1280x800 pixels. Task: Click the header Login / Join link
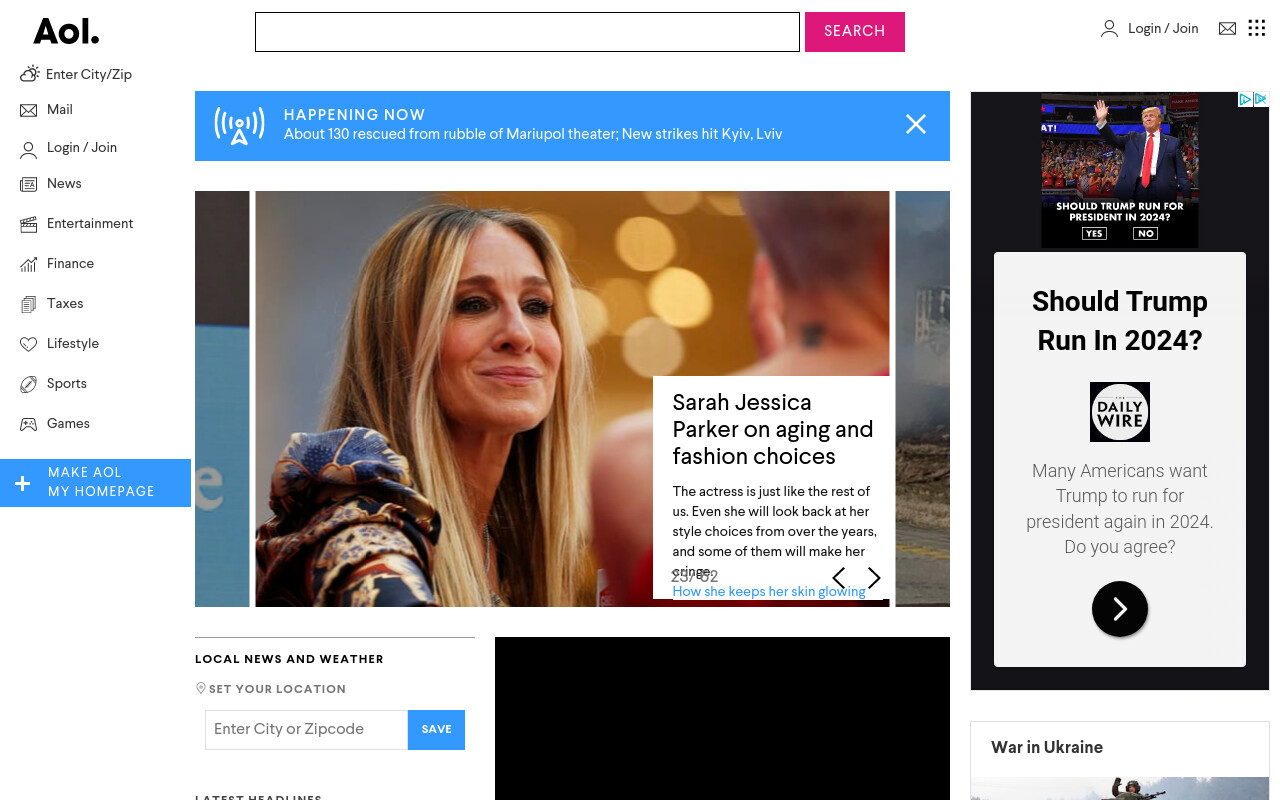(x=1163, y=29)
